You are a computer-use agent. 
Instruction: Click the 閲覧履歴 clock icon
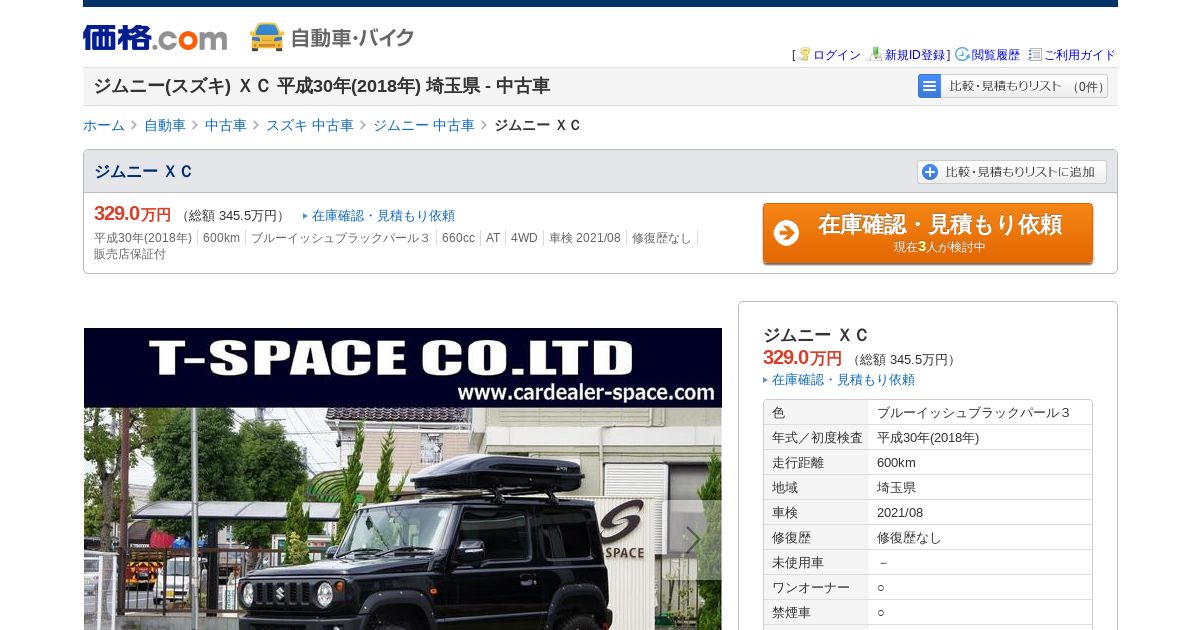point(962,54)
